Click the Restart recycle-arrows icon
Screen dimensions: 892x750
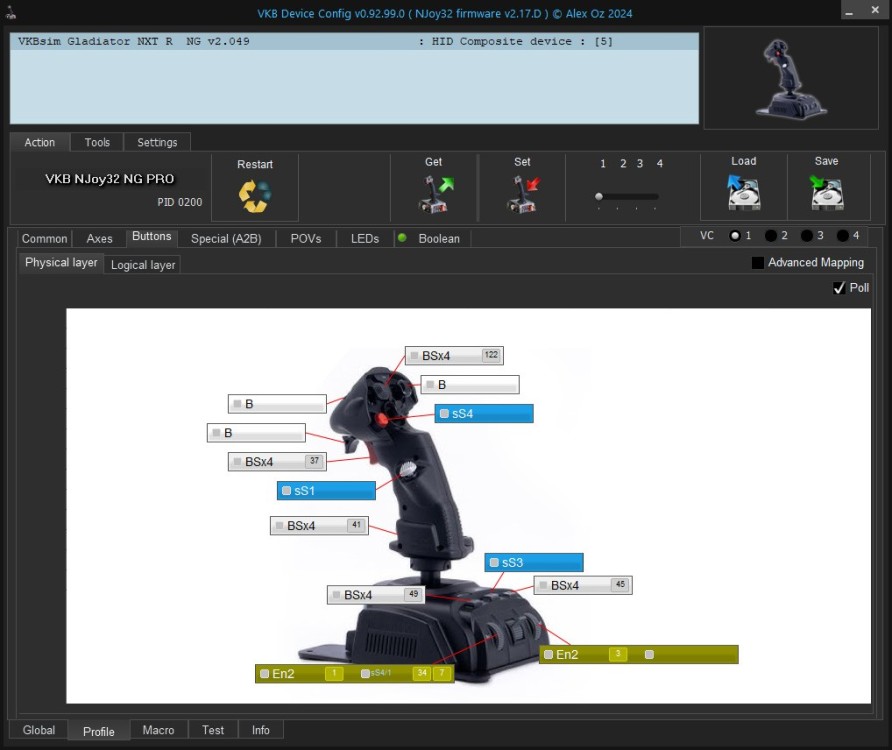tap(255, 196)
